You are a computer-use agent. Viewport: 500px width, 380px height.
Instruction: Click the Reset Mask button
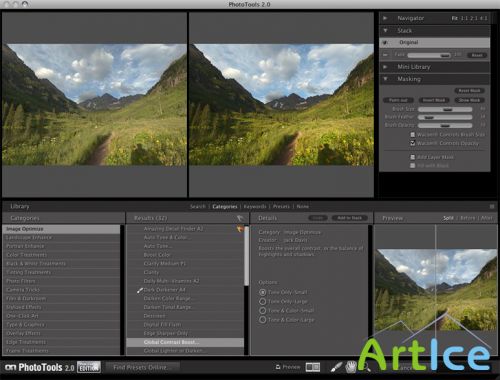pos(469,91)
